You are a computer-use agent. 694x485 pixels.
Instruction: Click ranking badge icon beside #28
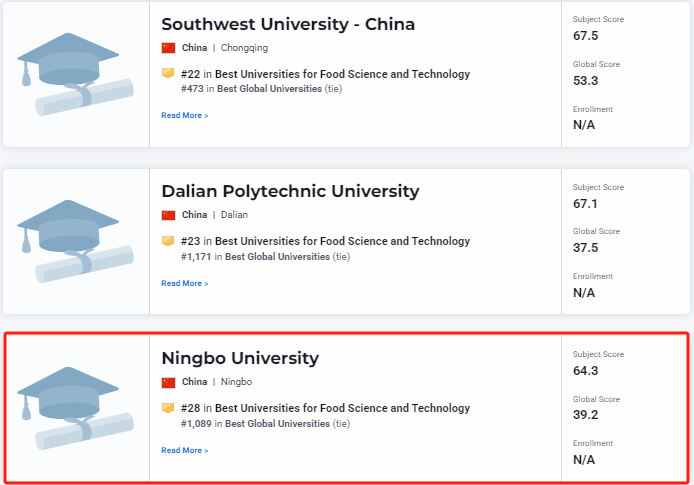168,408
